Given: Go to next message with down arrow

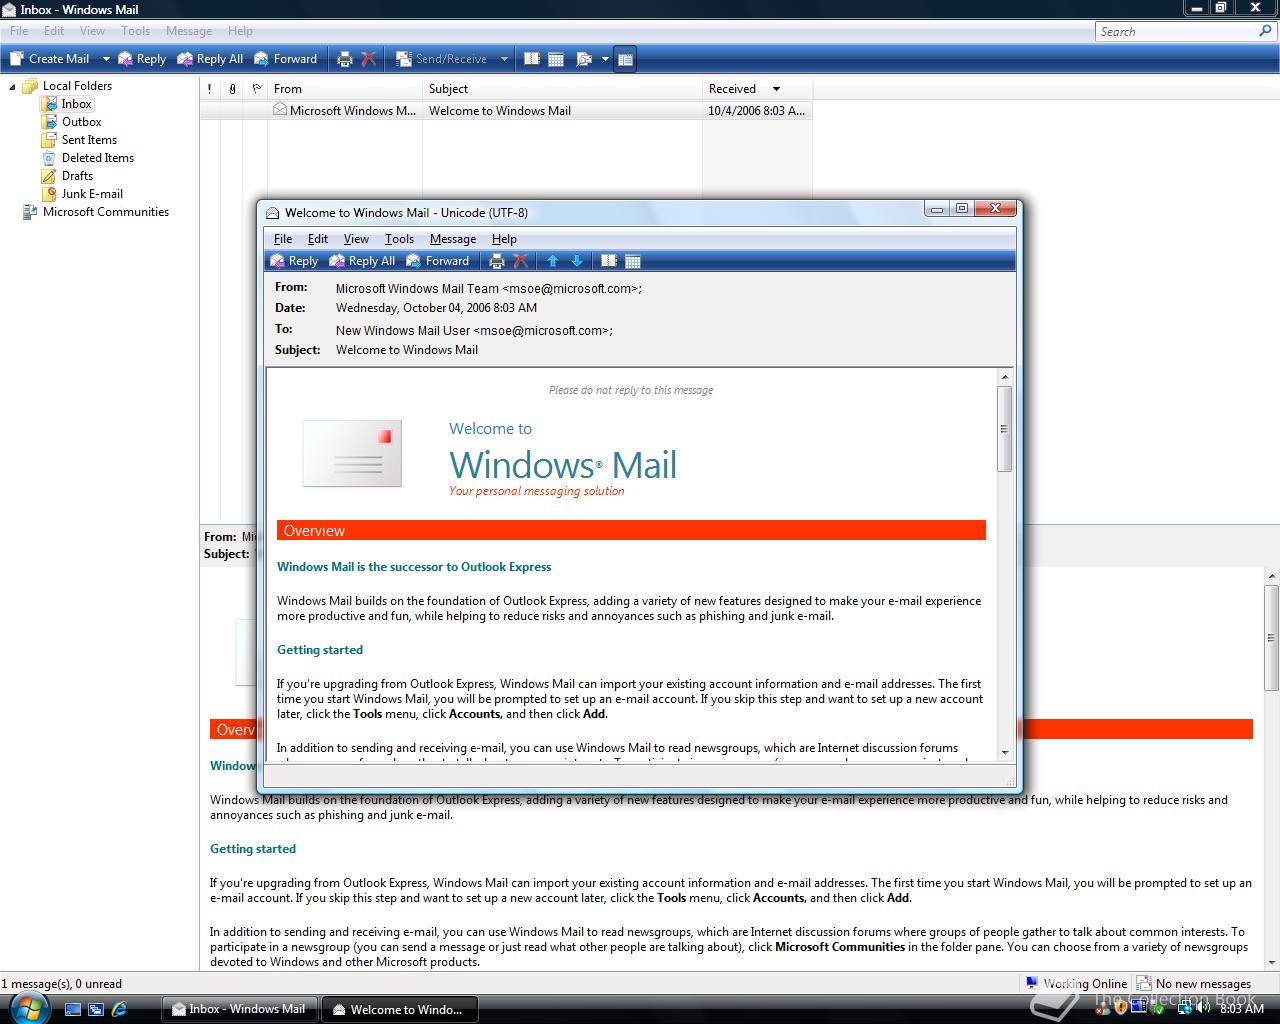Looking at the screenshot, I should [x=577, y=261].
